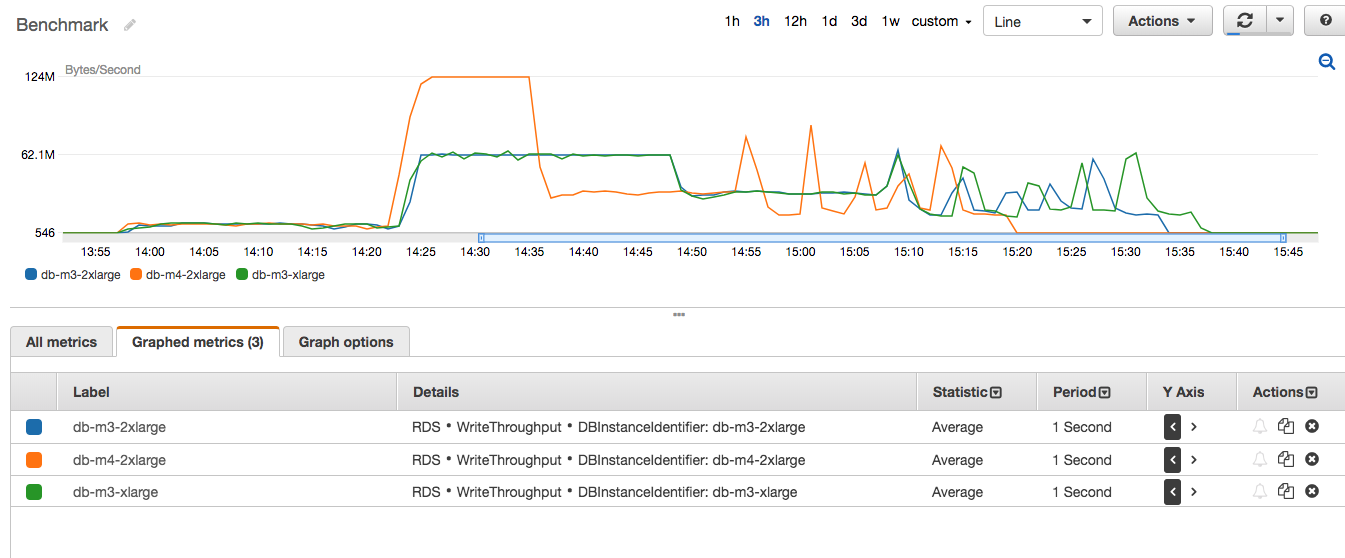1345x558 pixels.
Task: Move db-m4-2xlarge to right Y axis
Action: click(x=1193, y=460)
